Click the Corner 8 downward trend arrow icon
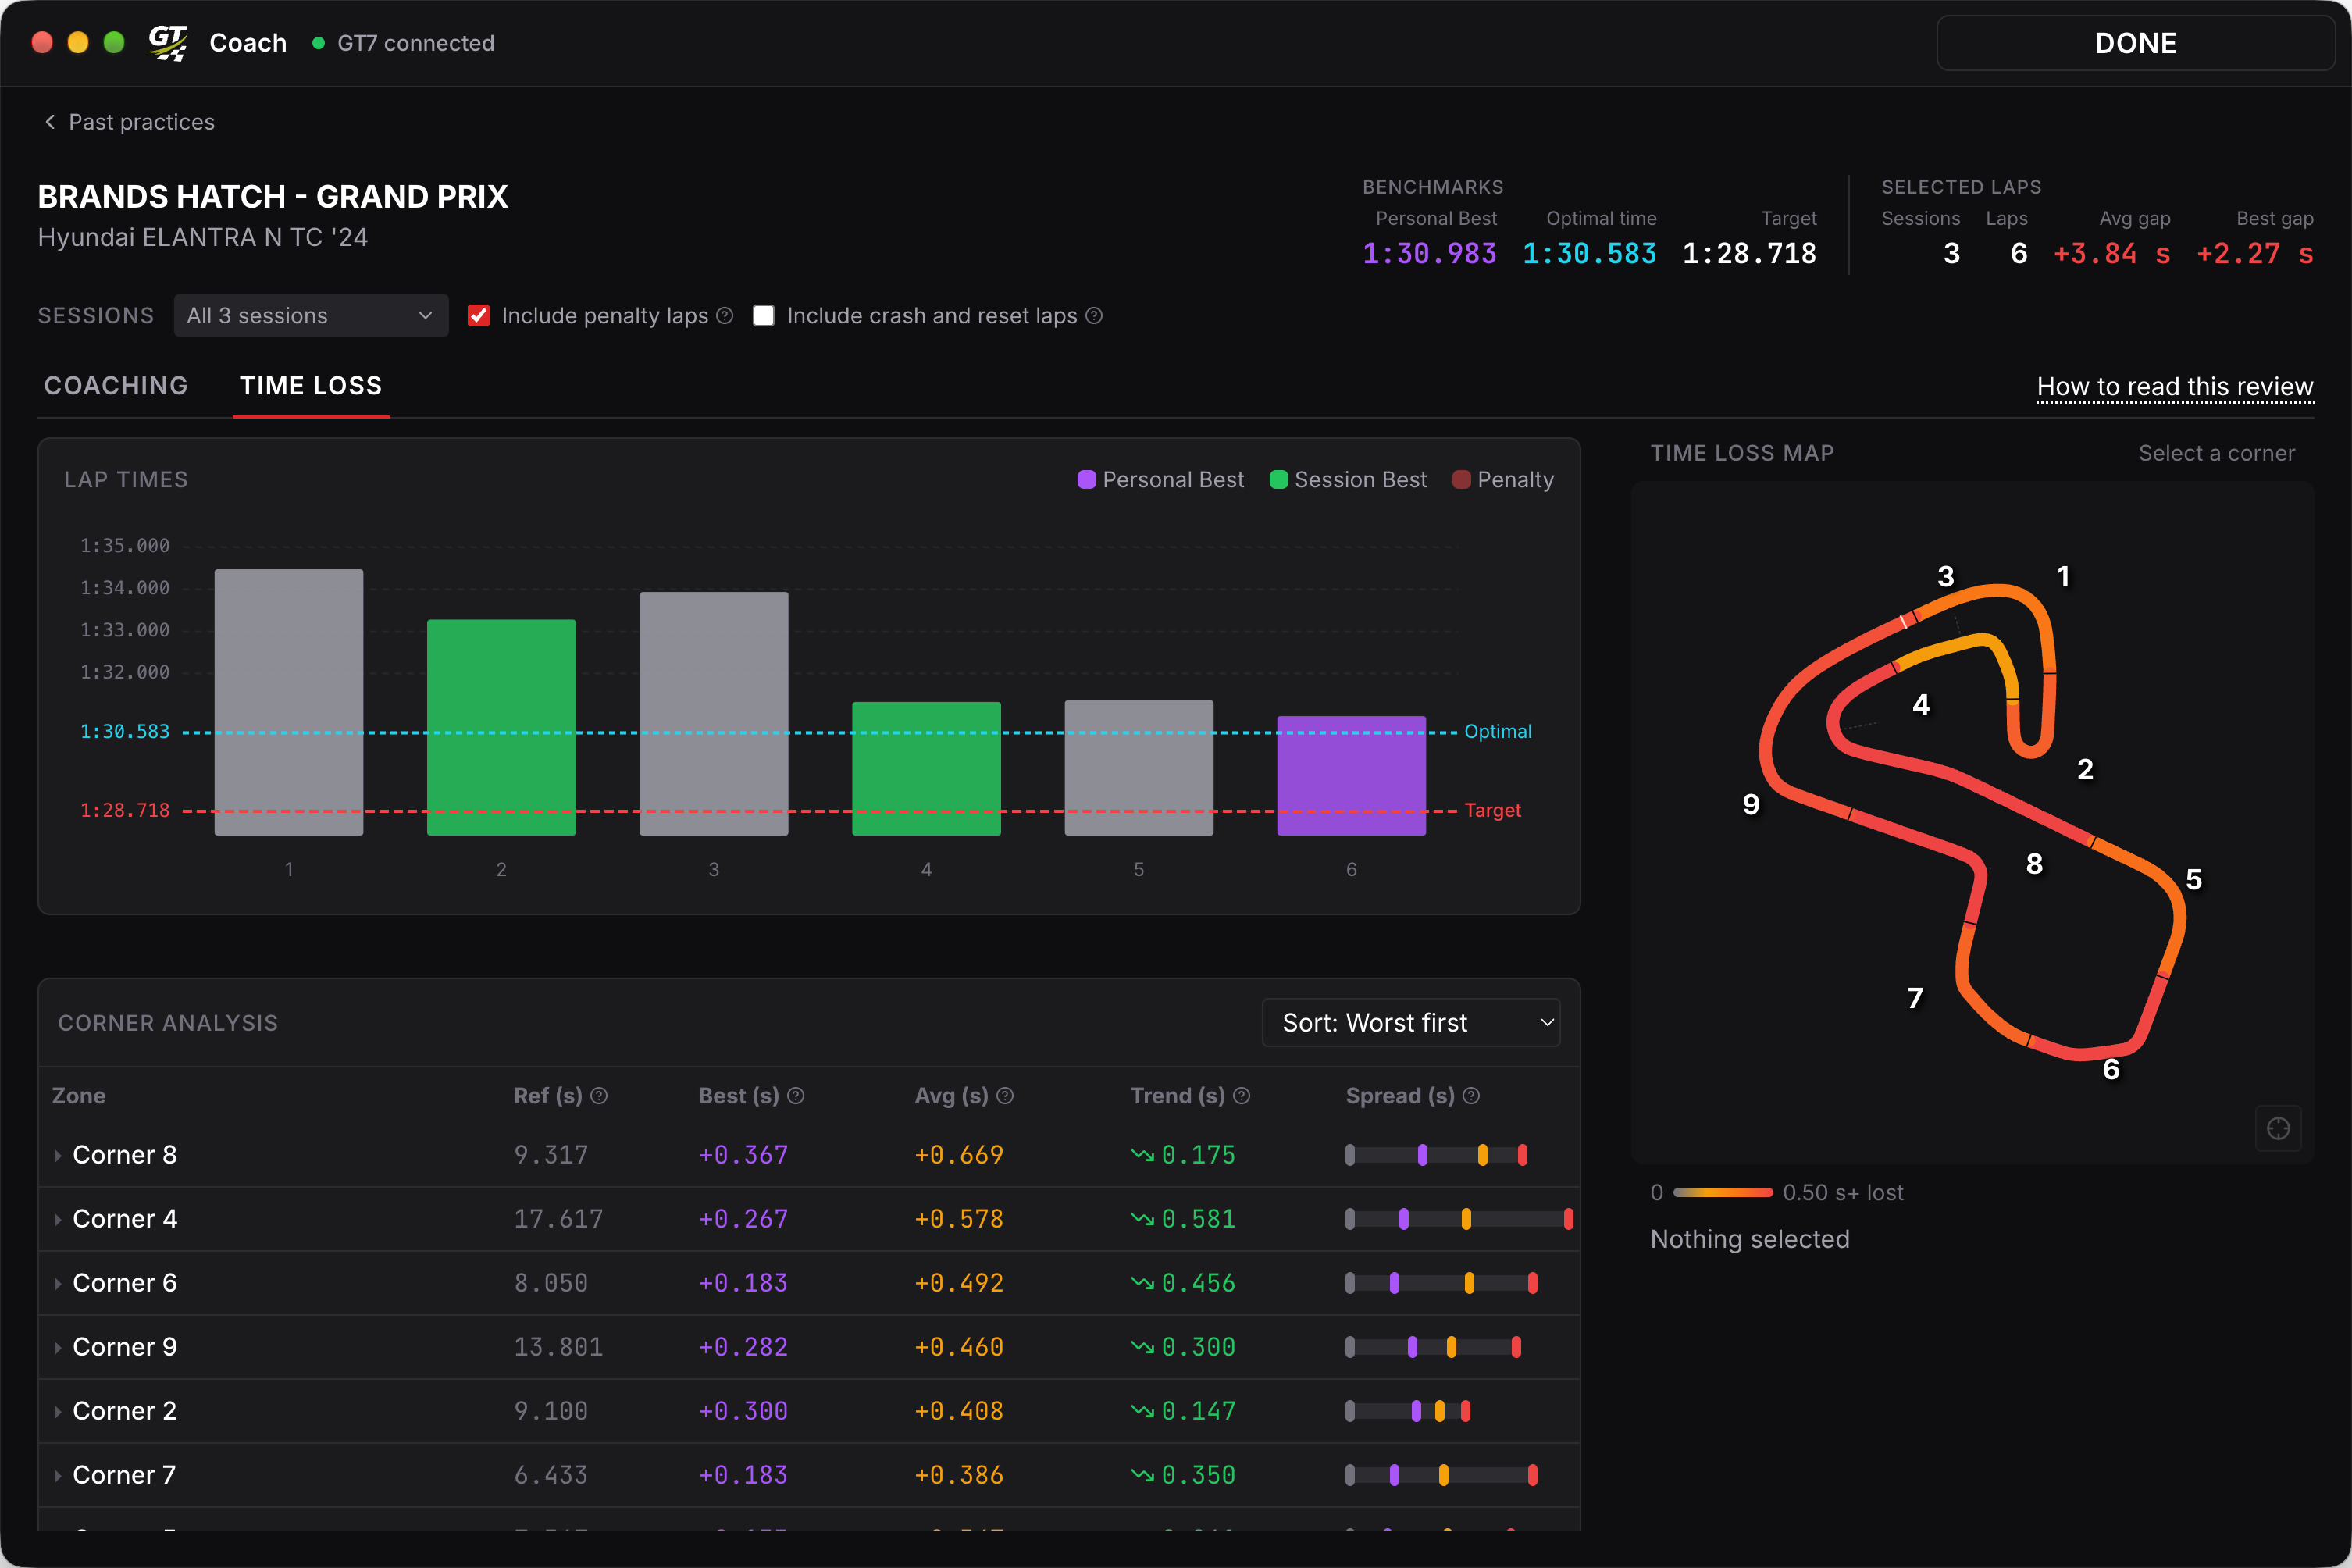The height and width of the screenshot is (1568, 2352). point(1142,1155)
